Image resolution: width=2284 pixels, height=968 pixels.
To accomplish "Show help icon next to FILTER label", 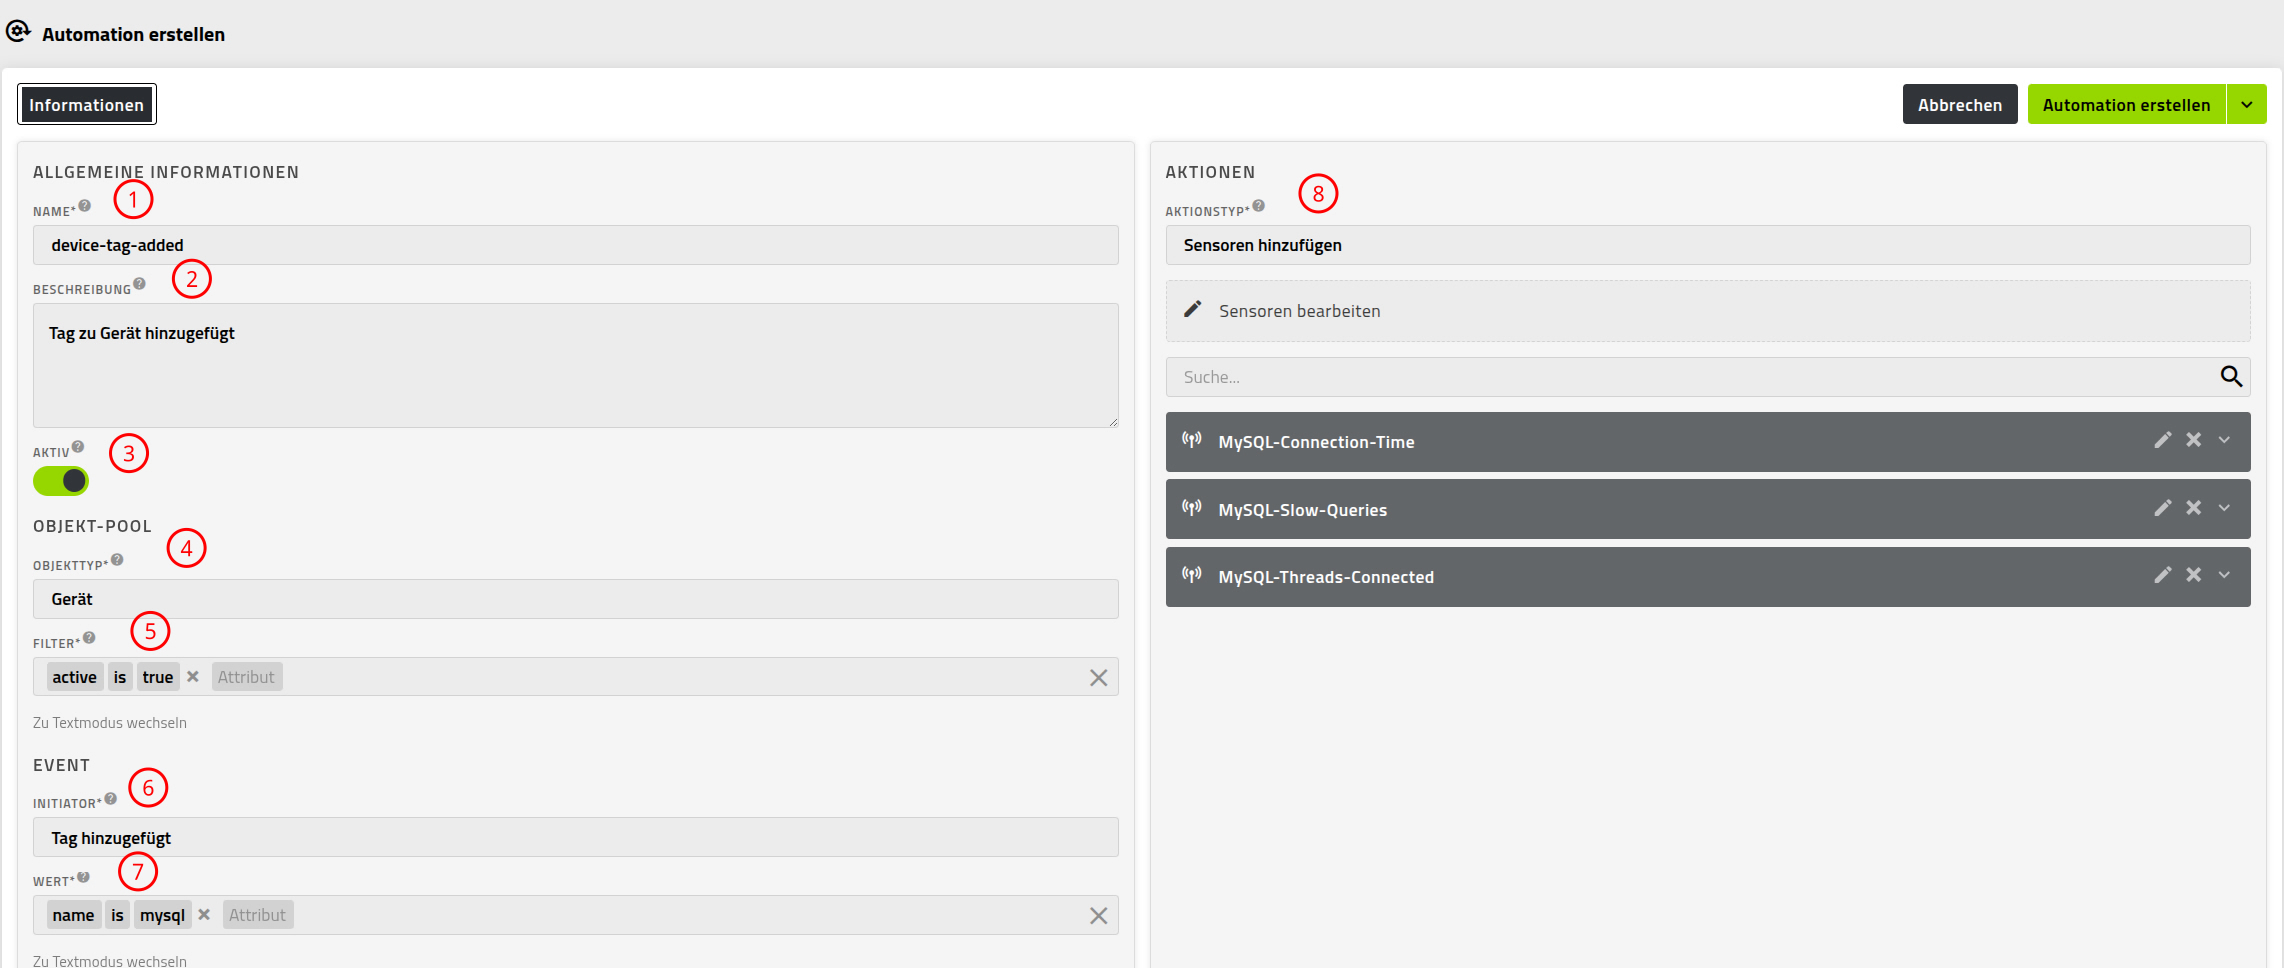I will (89, 638).
